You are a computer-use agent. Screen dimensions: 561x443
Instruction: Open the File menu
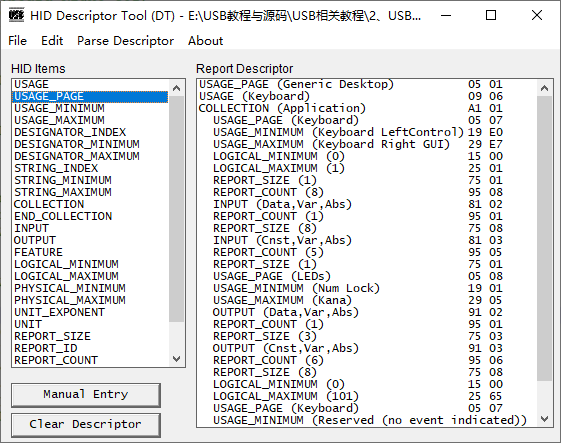18,41
